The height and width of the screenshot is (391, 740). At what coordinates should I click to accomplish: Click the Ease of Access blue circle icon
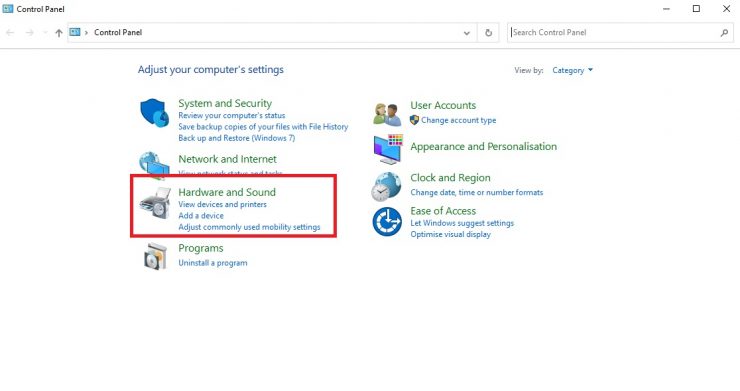point(387,221)
